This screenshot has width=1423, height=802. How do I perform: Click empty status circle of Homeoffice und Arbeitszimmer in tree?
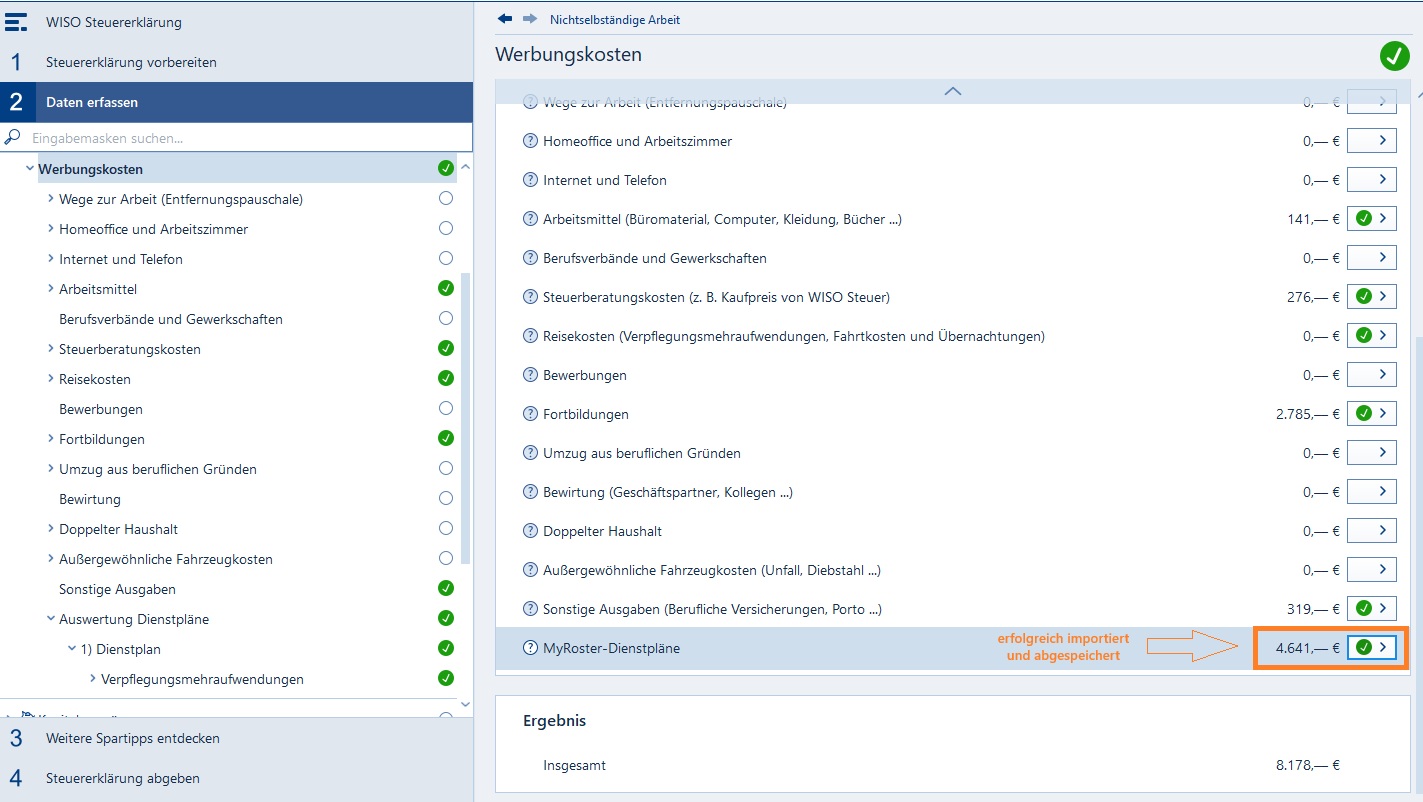pyautogui.click(x=446, y=229)
